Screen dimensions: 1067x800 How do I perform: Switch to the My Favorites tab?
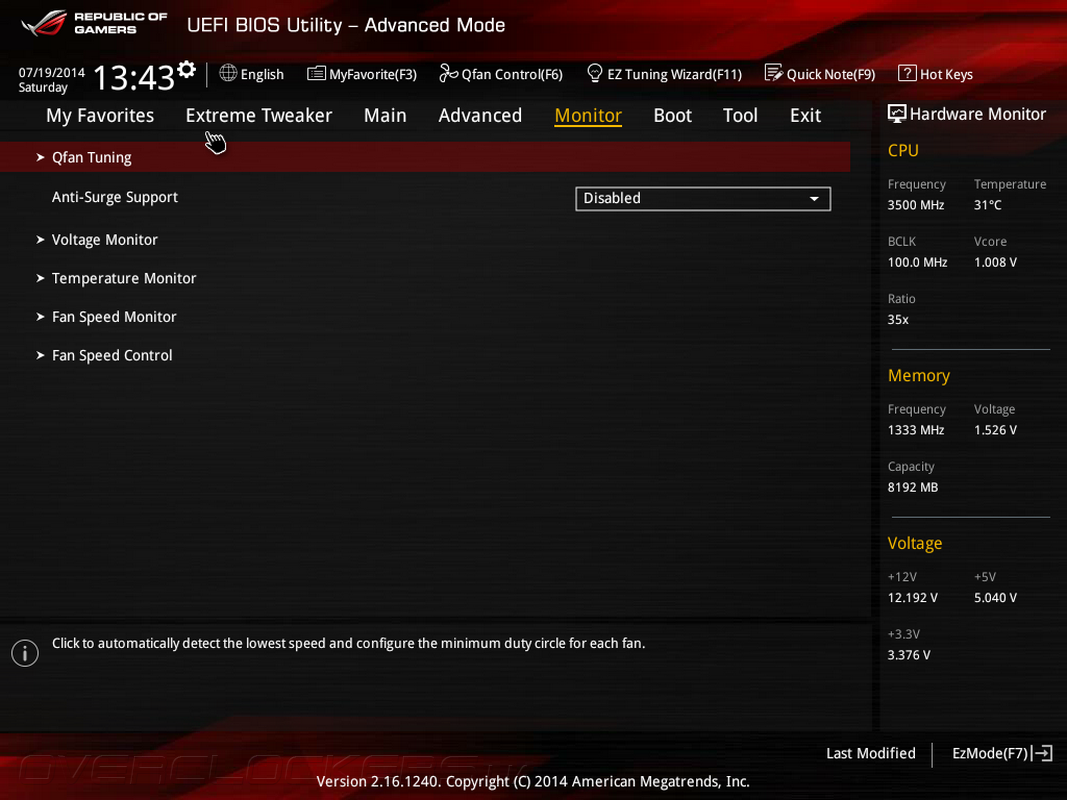(100, 116)
